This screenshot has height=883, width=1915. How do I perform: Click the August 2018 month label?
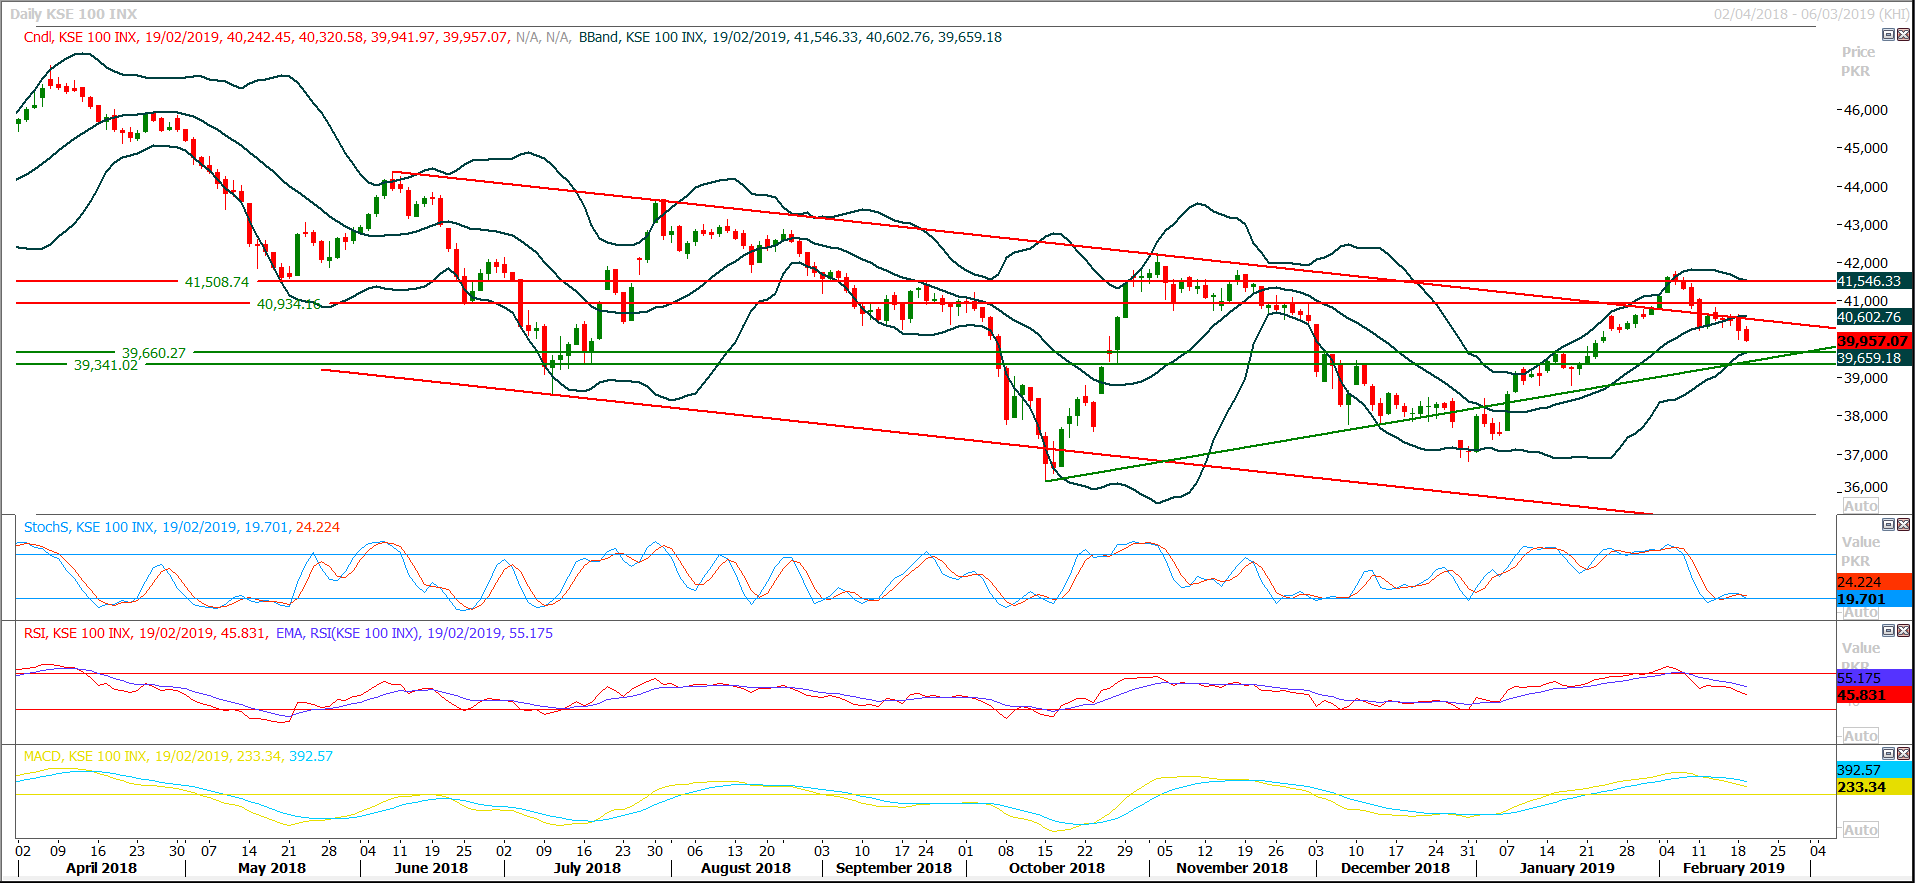pyautogui.click(x=746, y=868)
